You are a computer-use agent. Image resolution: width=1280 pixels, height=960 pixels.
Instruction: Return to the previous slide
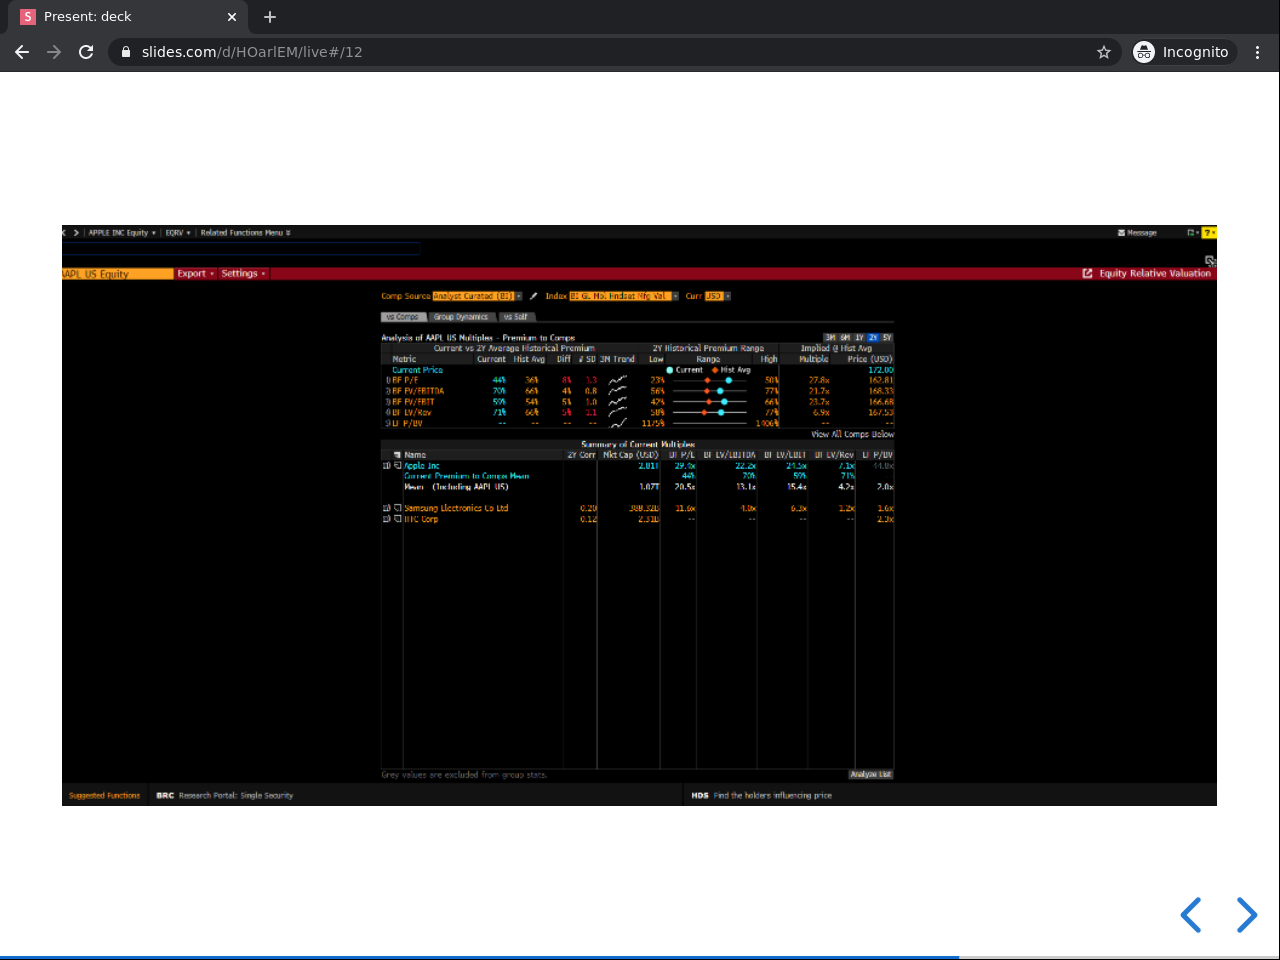1190,915
